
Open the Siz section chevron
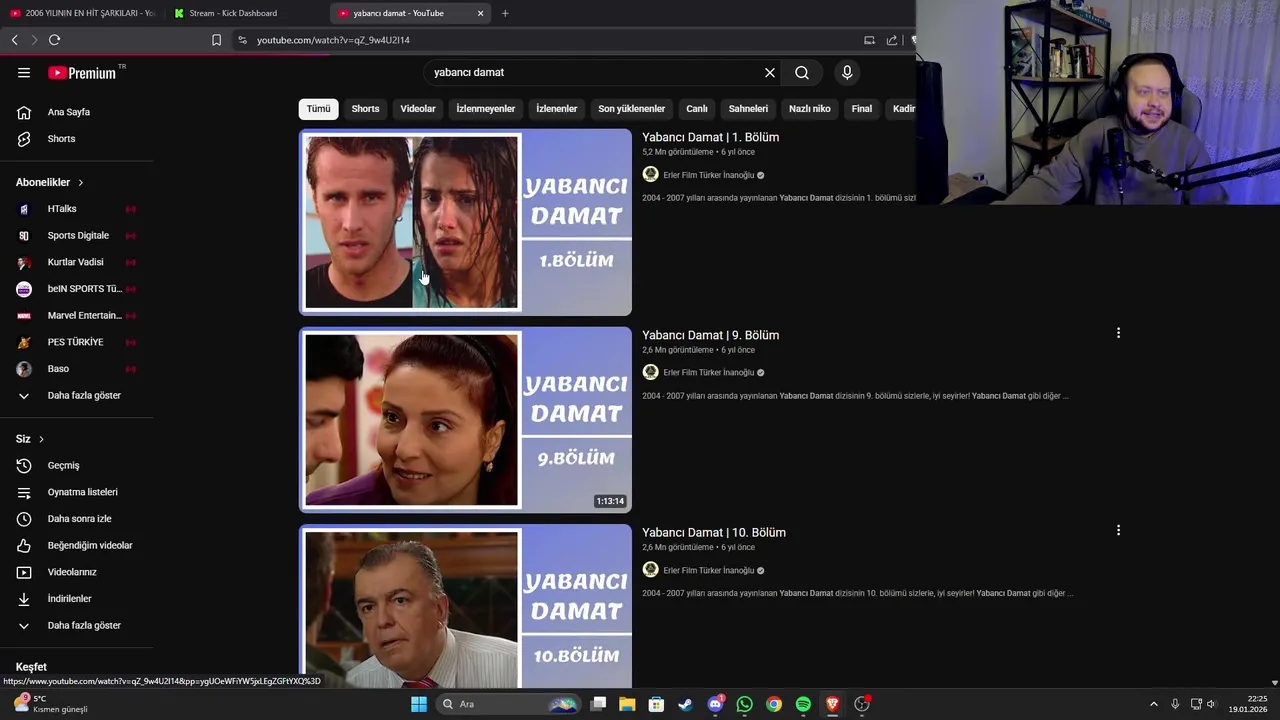[41, 439]
